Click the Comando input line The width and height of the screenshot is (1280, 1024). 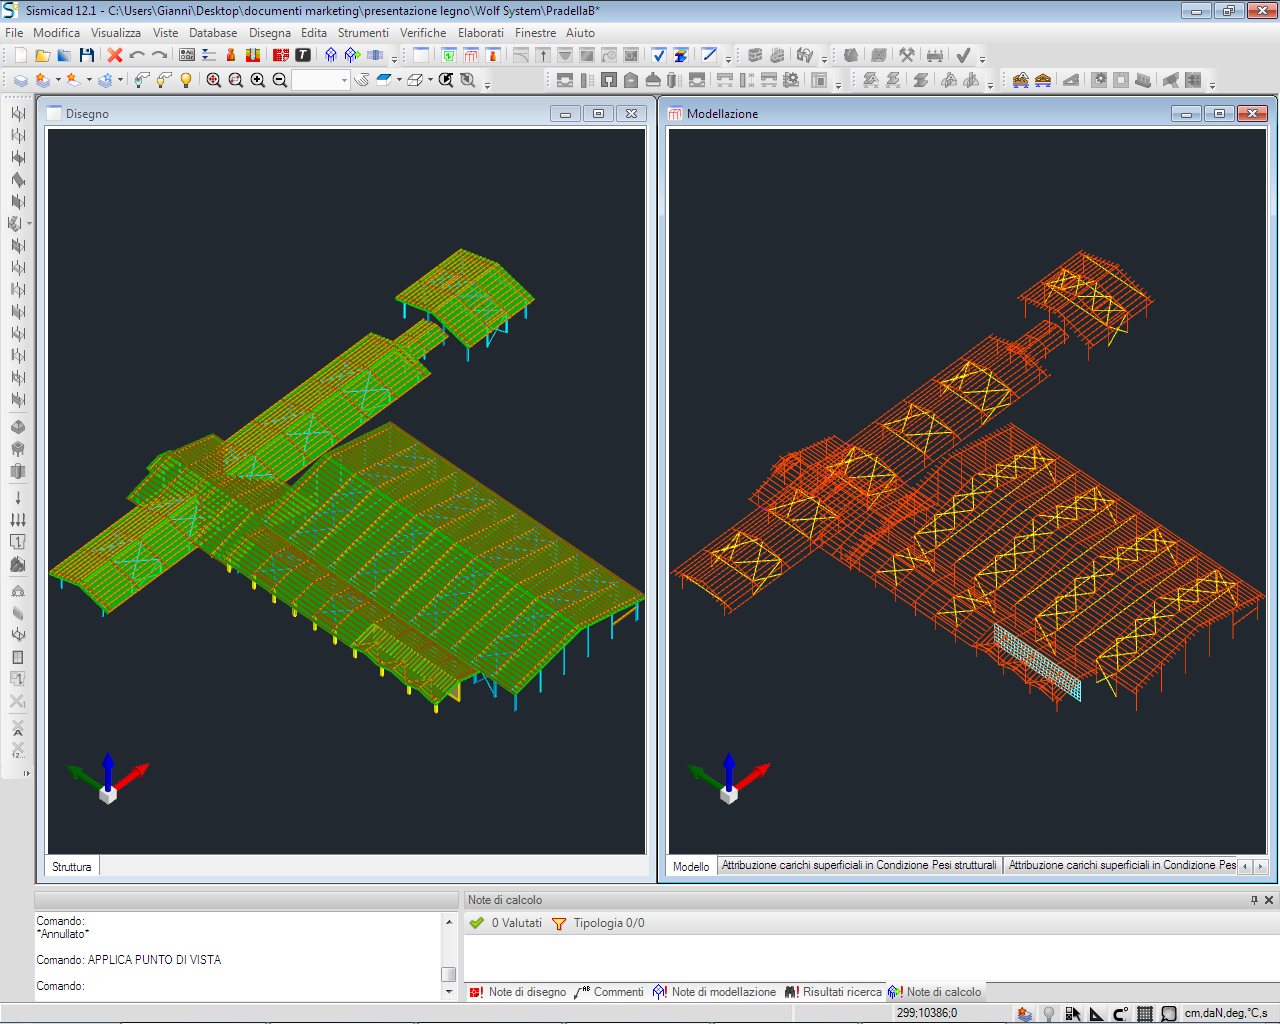tap(238, 986)
